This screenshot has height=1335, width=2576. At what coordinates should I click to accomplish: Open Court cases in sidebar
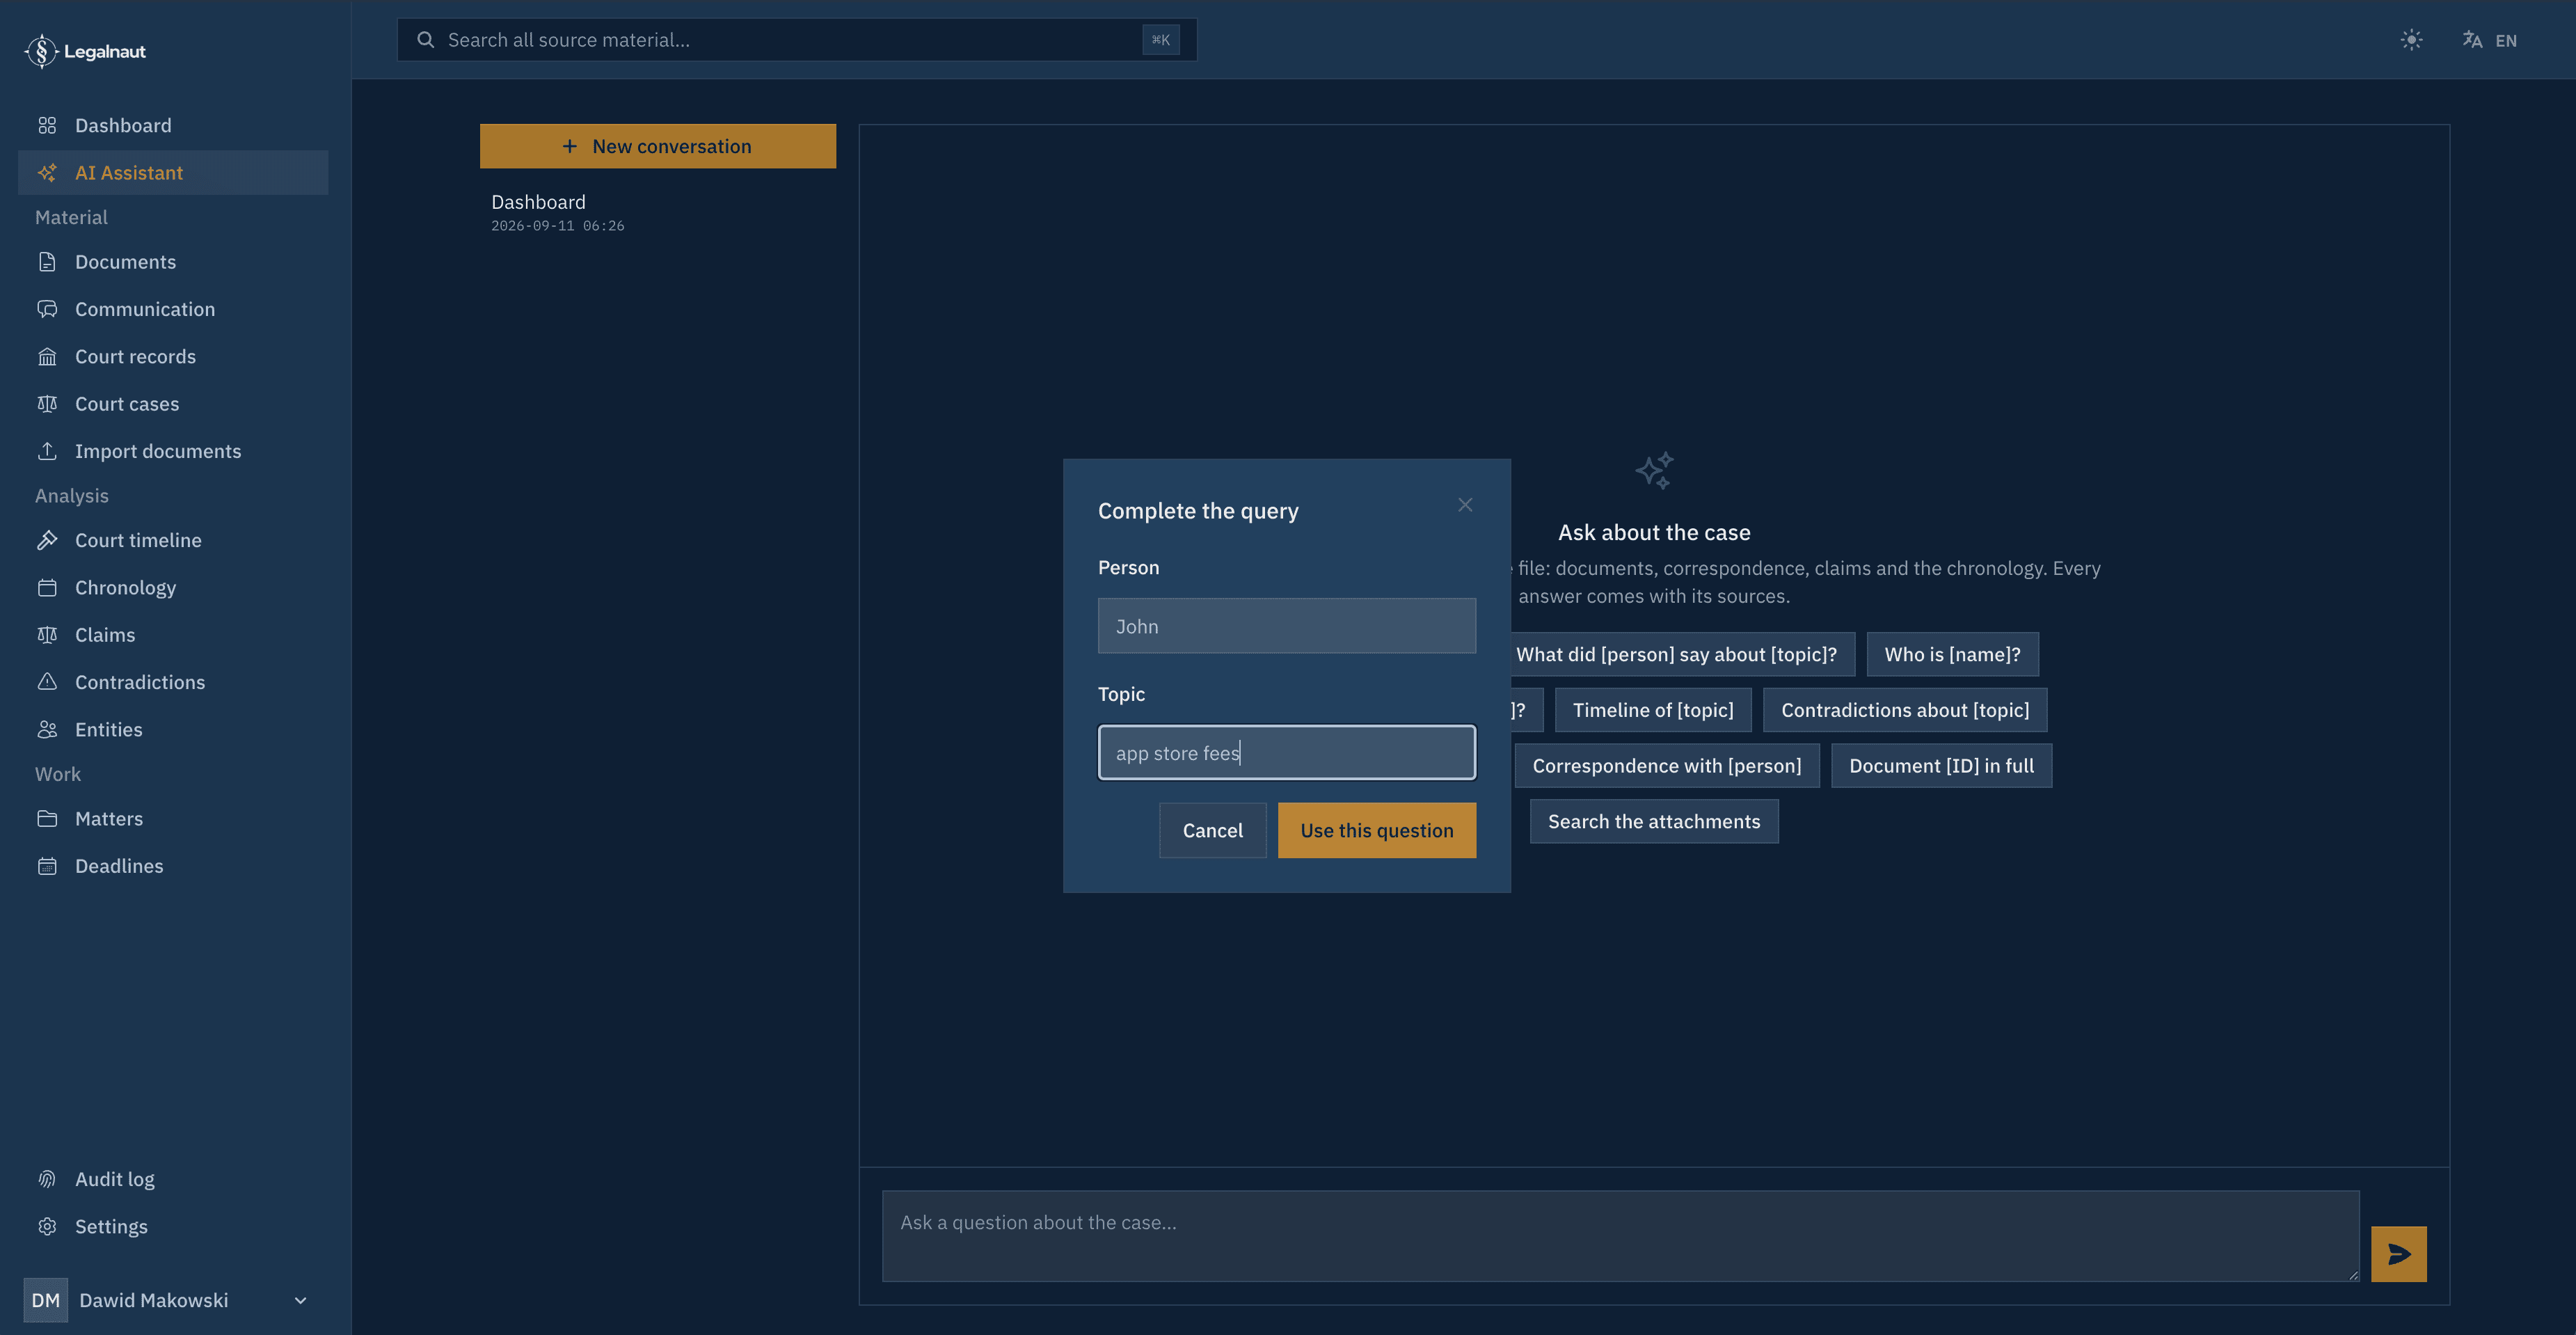tap(173, 404)
